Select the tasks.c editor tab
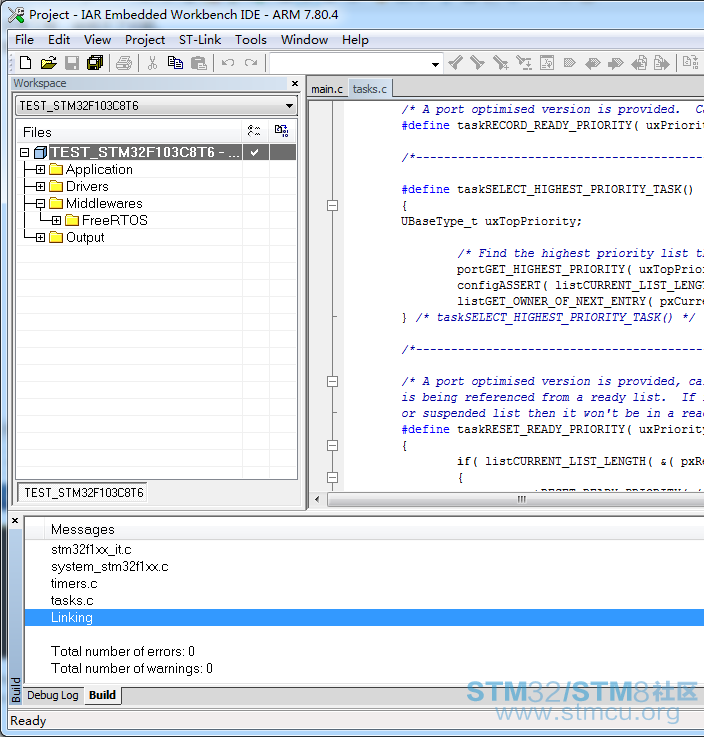The width and height of the screenshot is (704, 737). (370, 89)
